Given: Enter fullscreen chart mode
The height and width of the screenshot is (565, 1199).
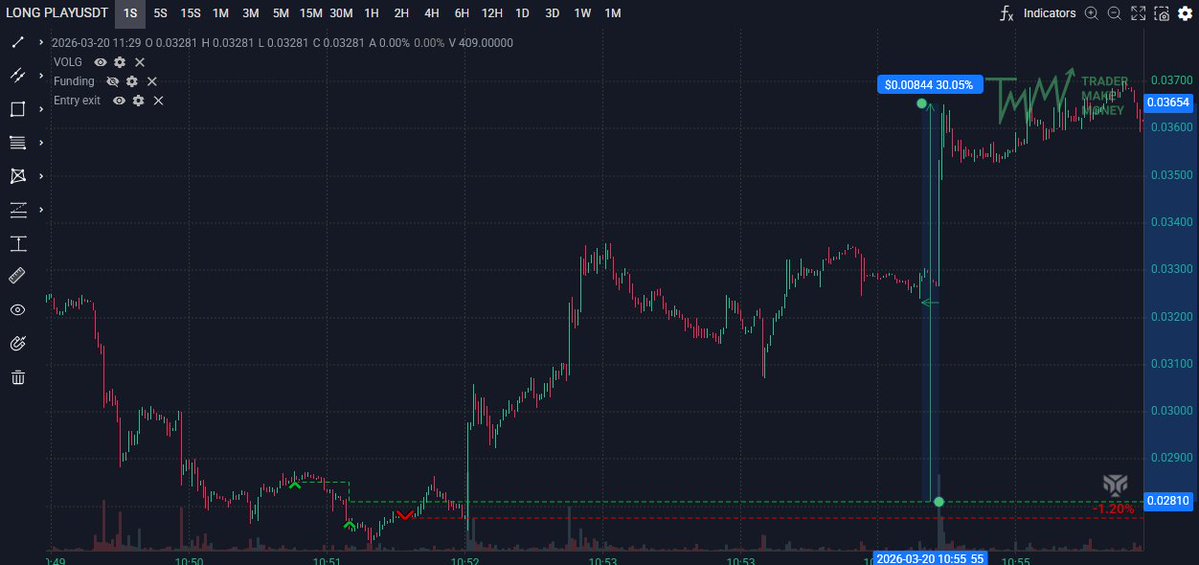Looking at the screenshot, I should [1138, 13].
